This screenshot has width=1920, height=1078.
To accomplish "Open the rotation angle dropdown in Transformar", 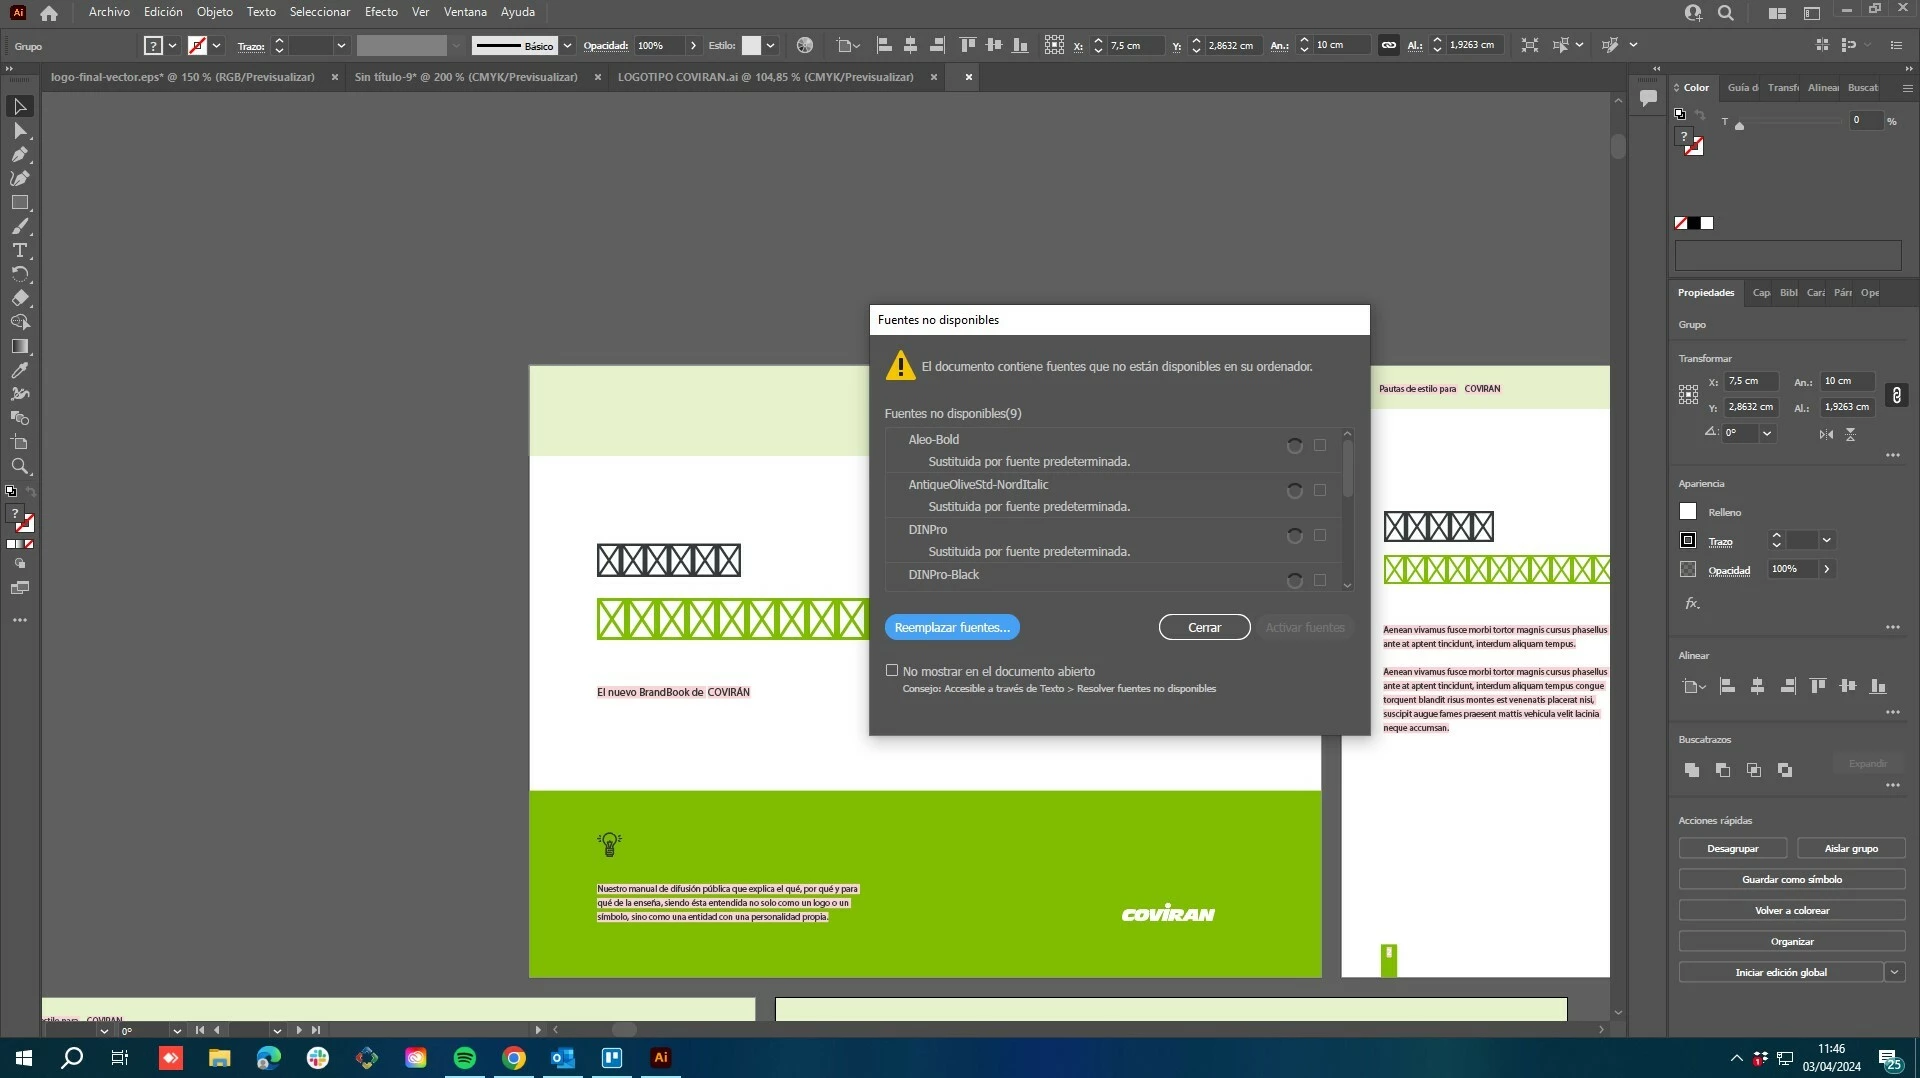I will 1767,433.
